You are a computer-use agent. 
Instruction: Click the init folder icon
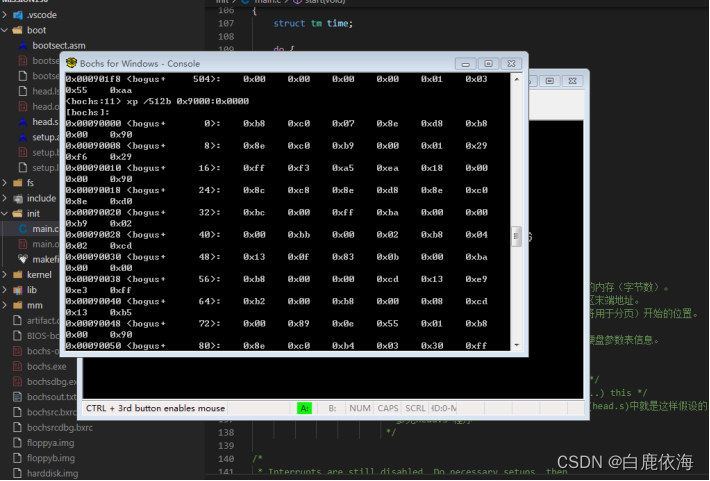tap(18, 214)
